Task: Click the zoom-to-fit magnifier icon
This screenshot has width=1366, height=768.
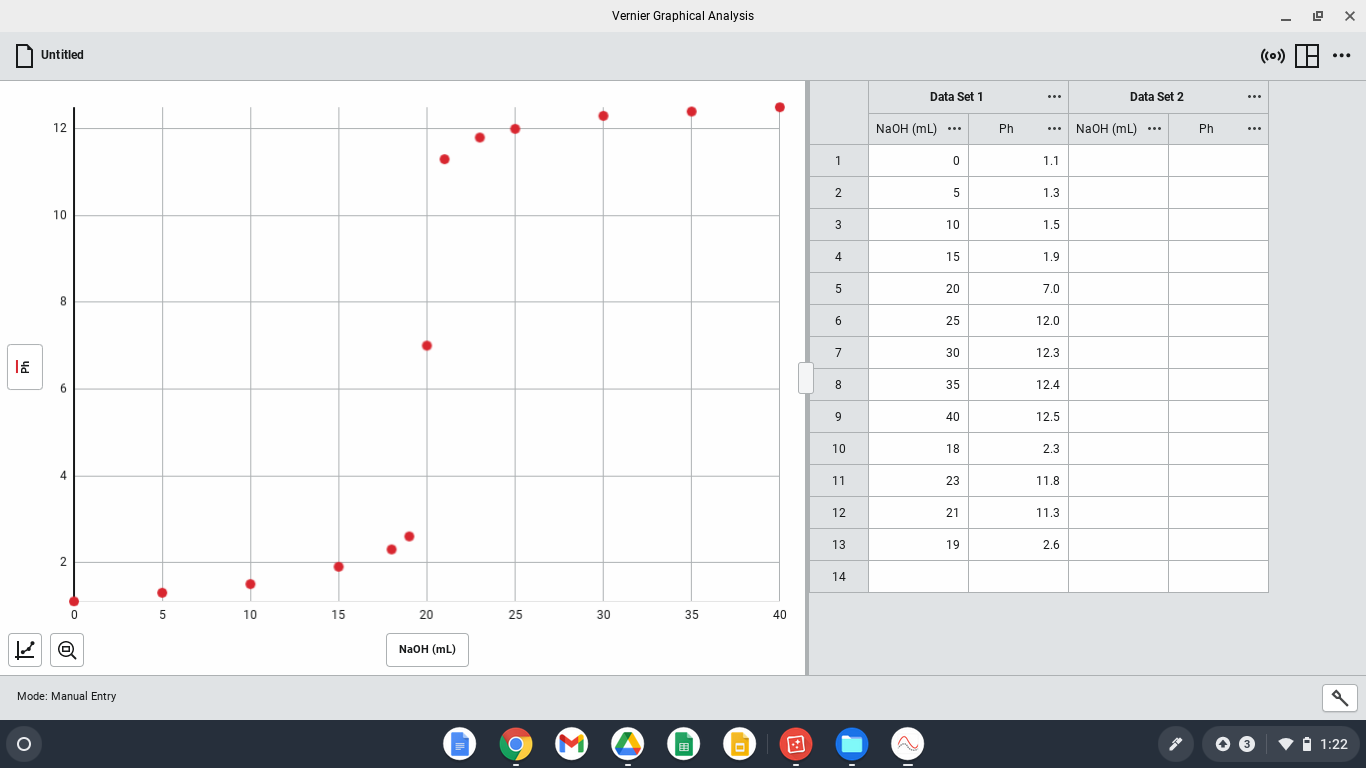Action: (67, 650)
